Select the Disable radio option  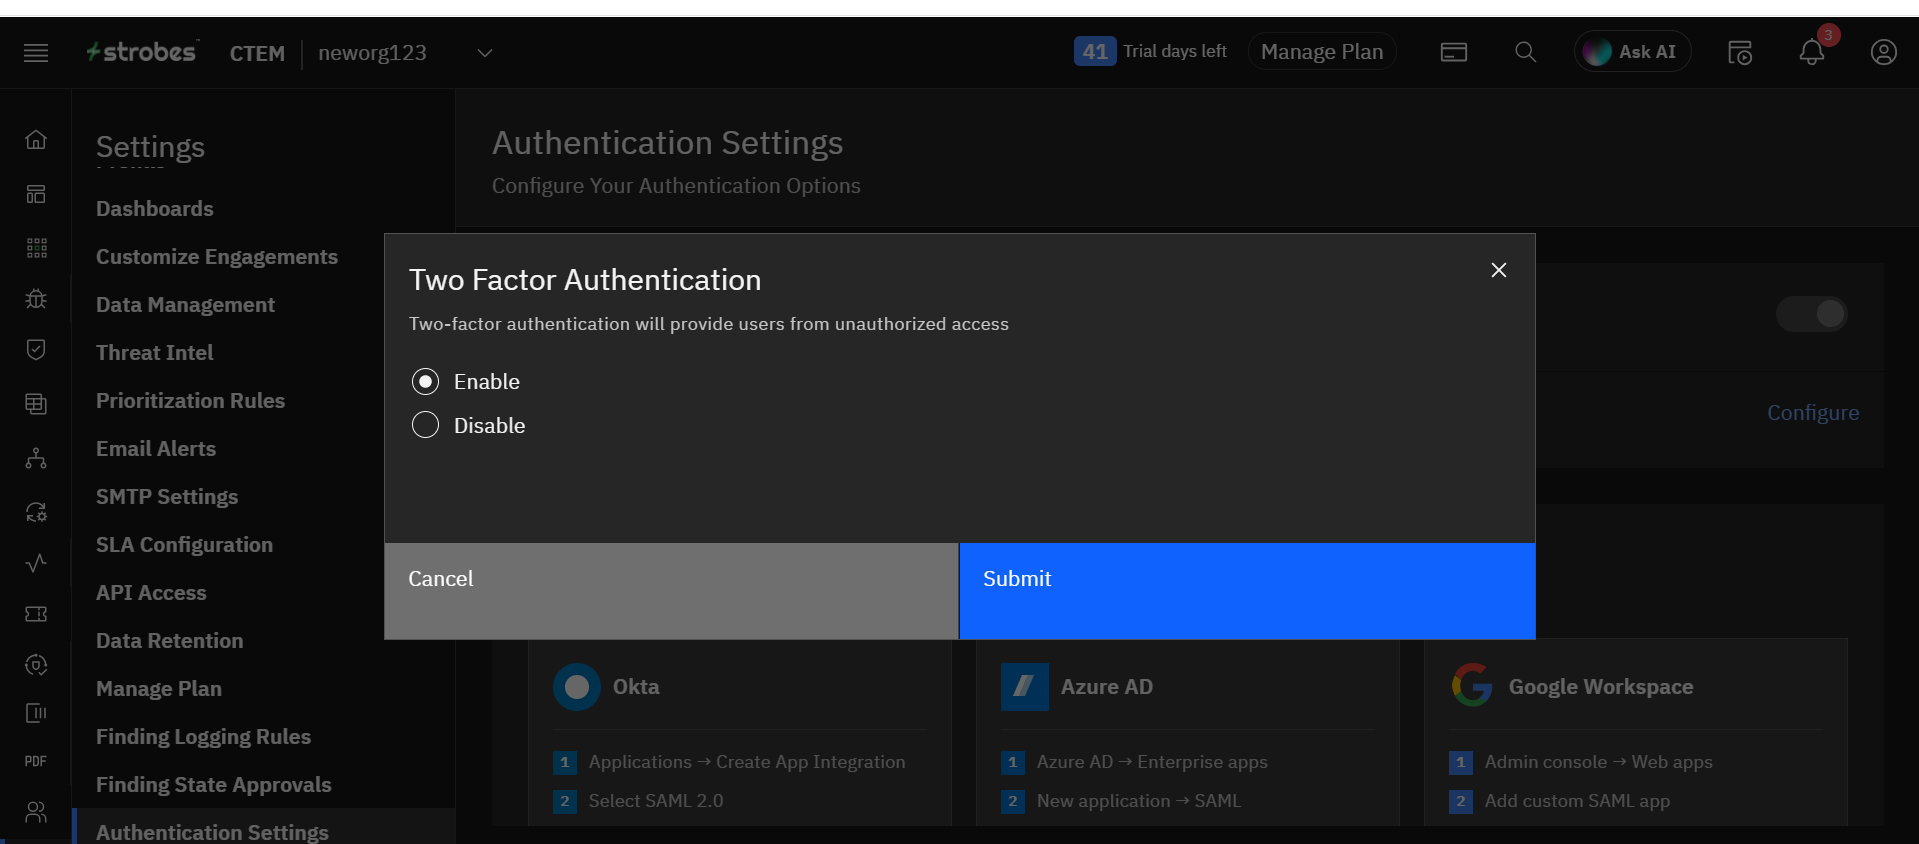click(426, 425)
